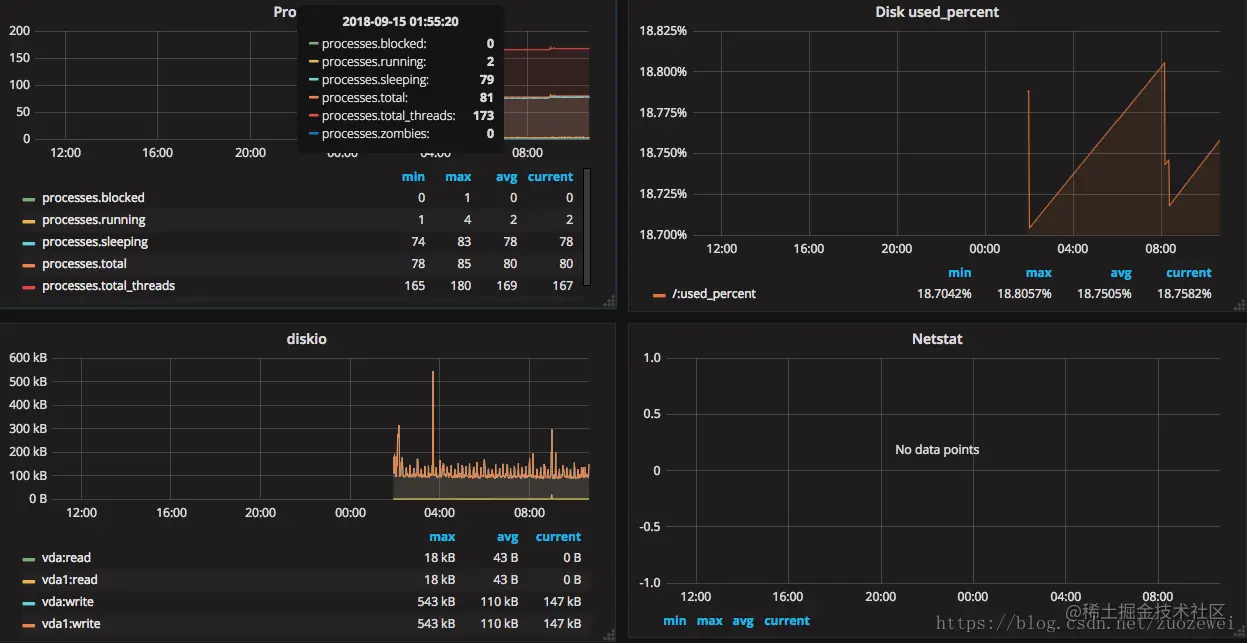Screen dimensions: 1247x643
Task: Sort Disk used_percent legend by current
Action: point(1189,273)
